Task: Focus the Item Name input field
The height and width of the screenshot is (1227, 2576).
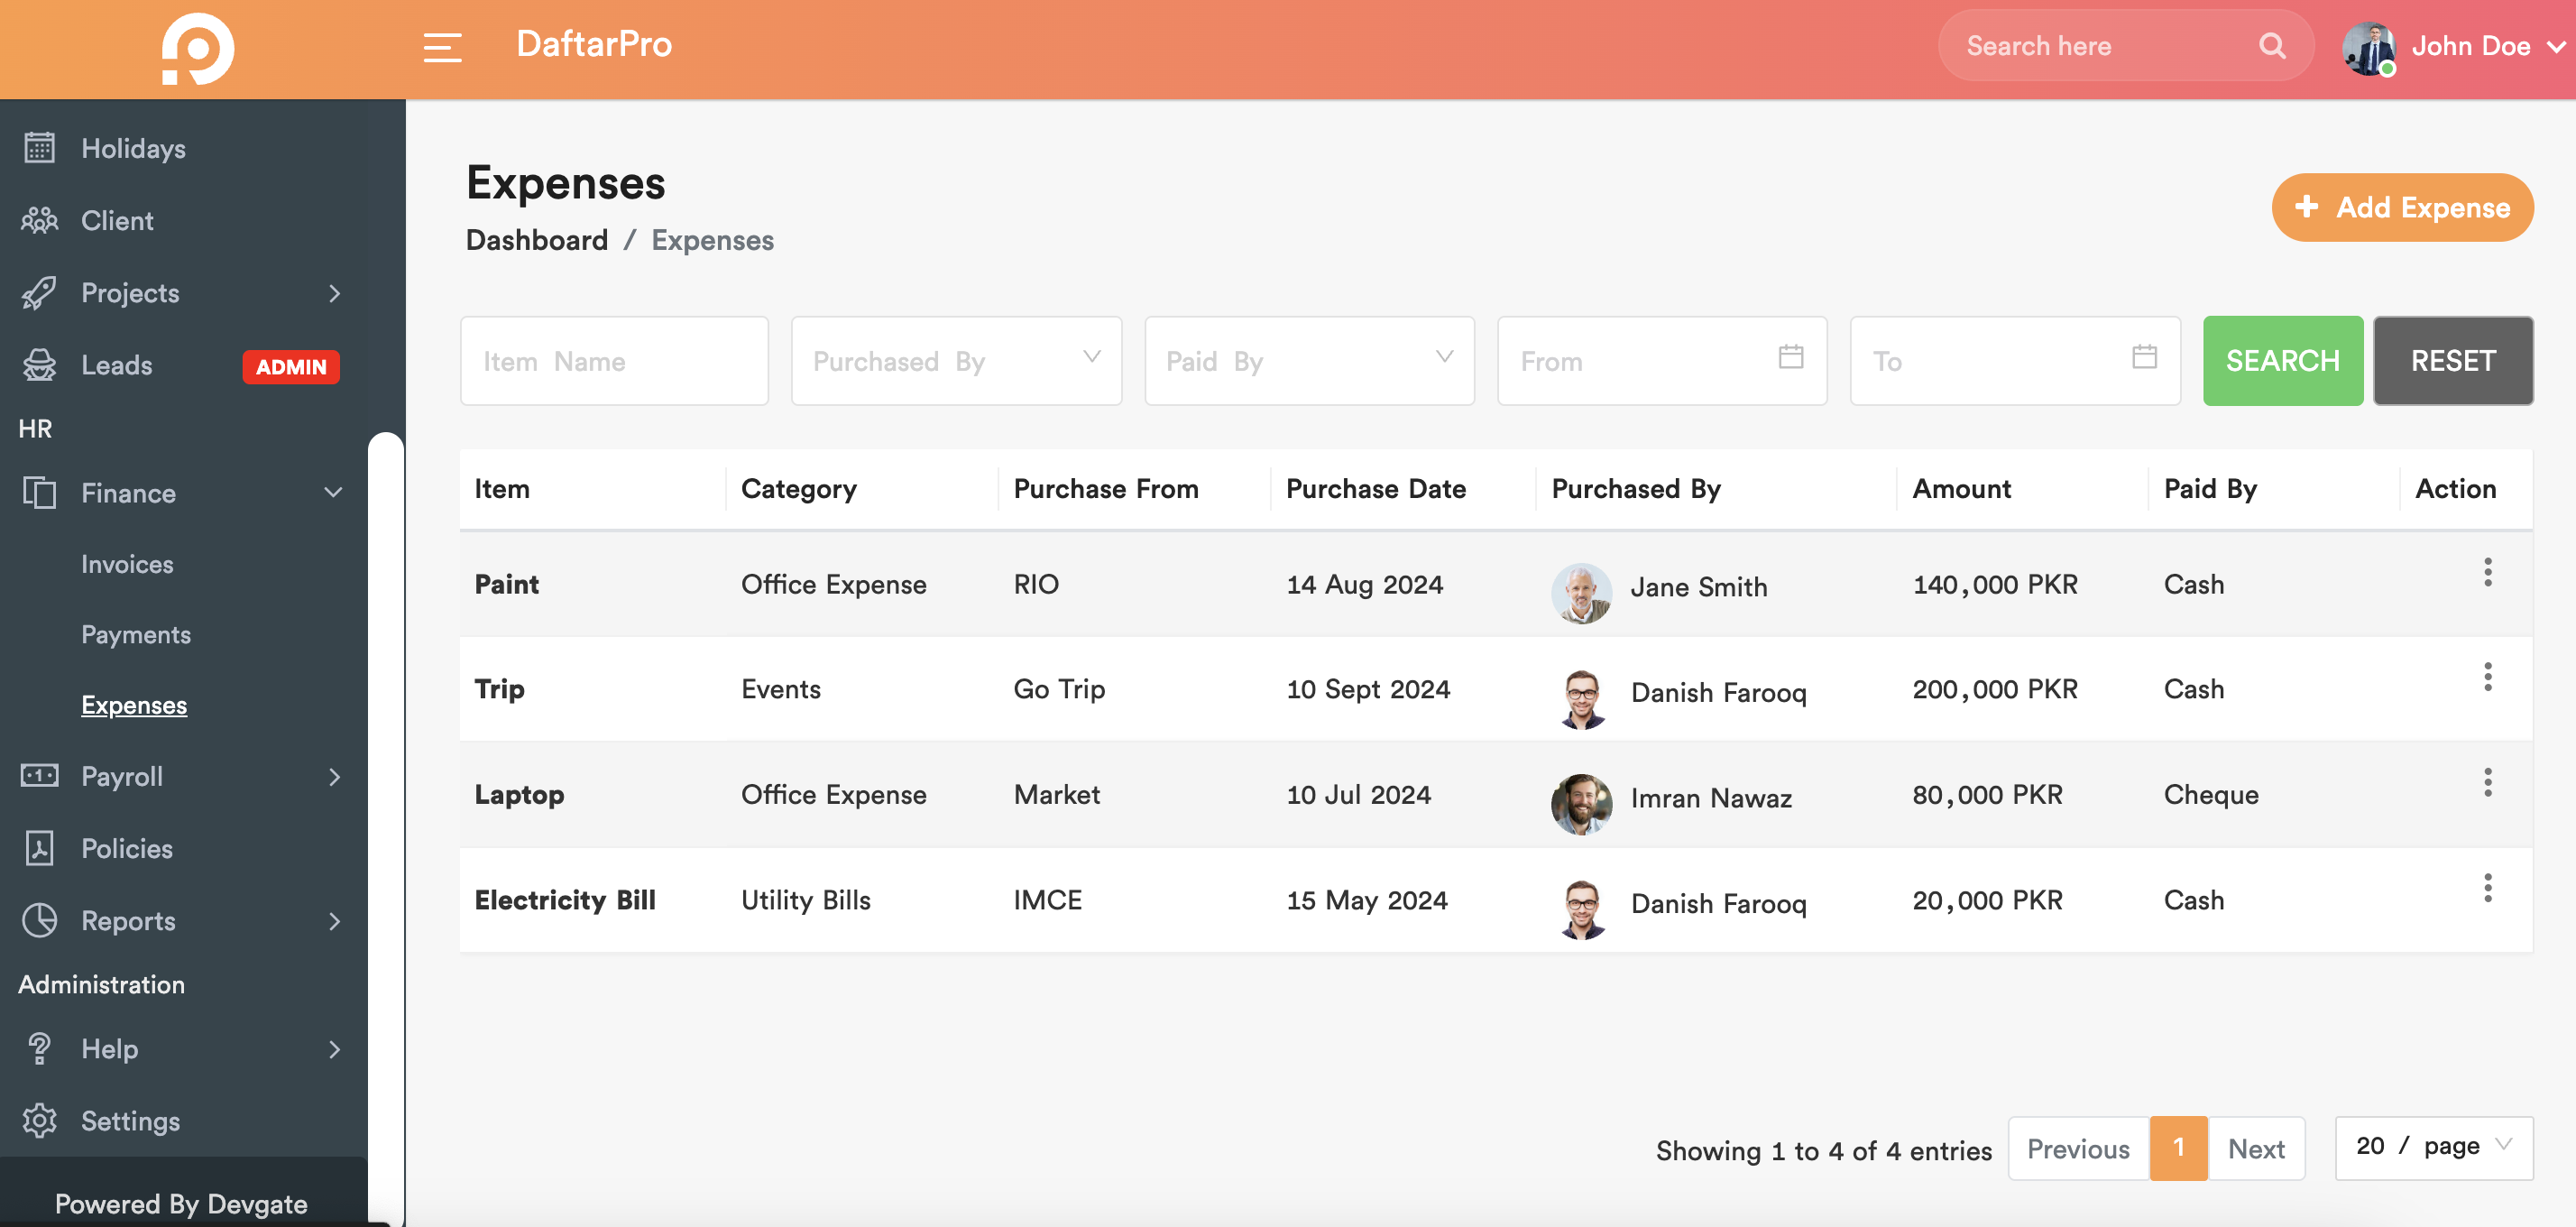Action: tap(613, 361)
